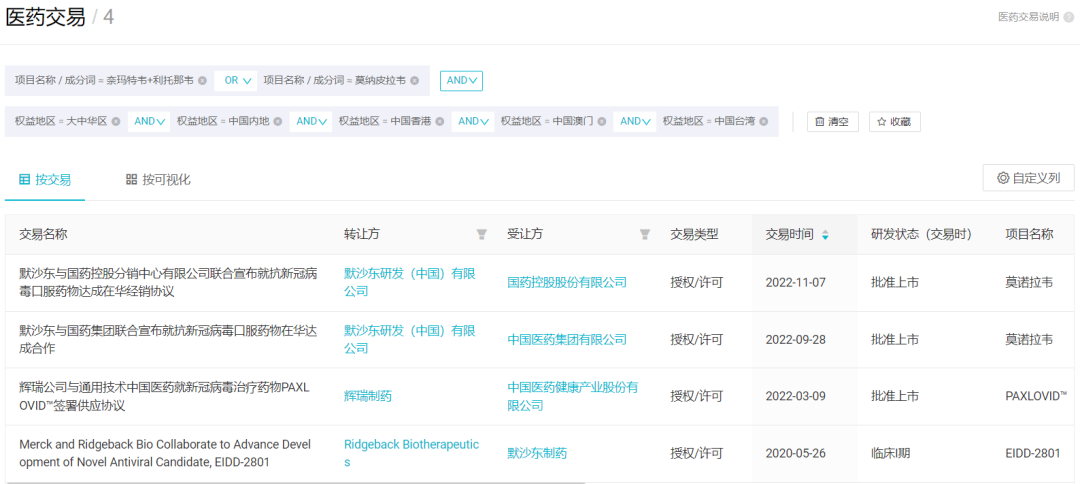Select the 默沙东与国药集团联合宣布 deal title
Image resolution: width=1080 pixels, height=484 pixels.
tap(168, 339)
